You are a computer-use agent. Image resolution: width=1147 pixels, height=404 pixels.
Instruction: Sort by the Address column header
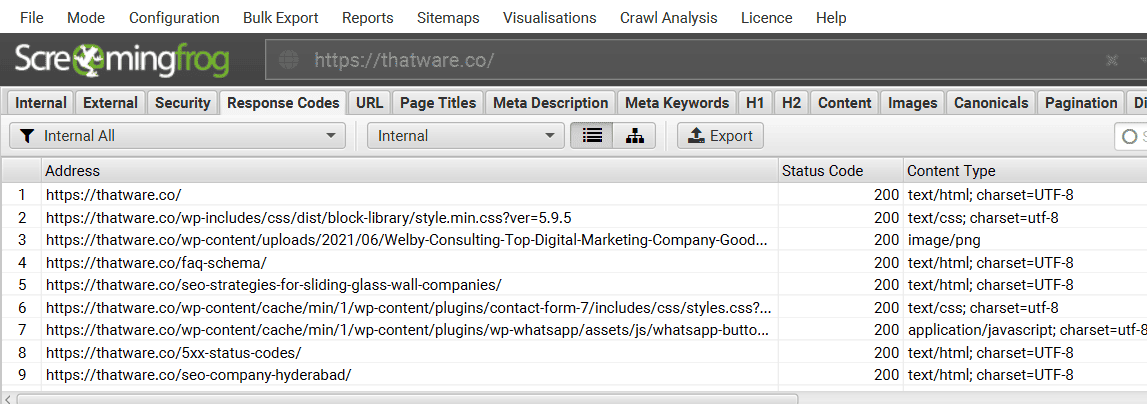(410, 171)
